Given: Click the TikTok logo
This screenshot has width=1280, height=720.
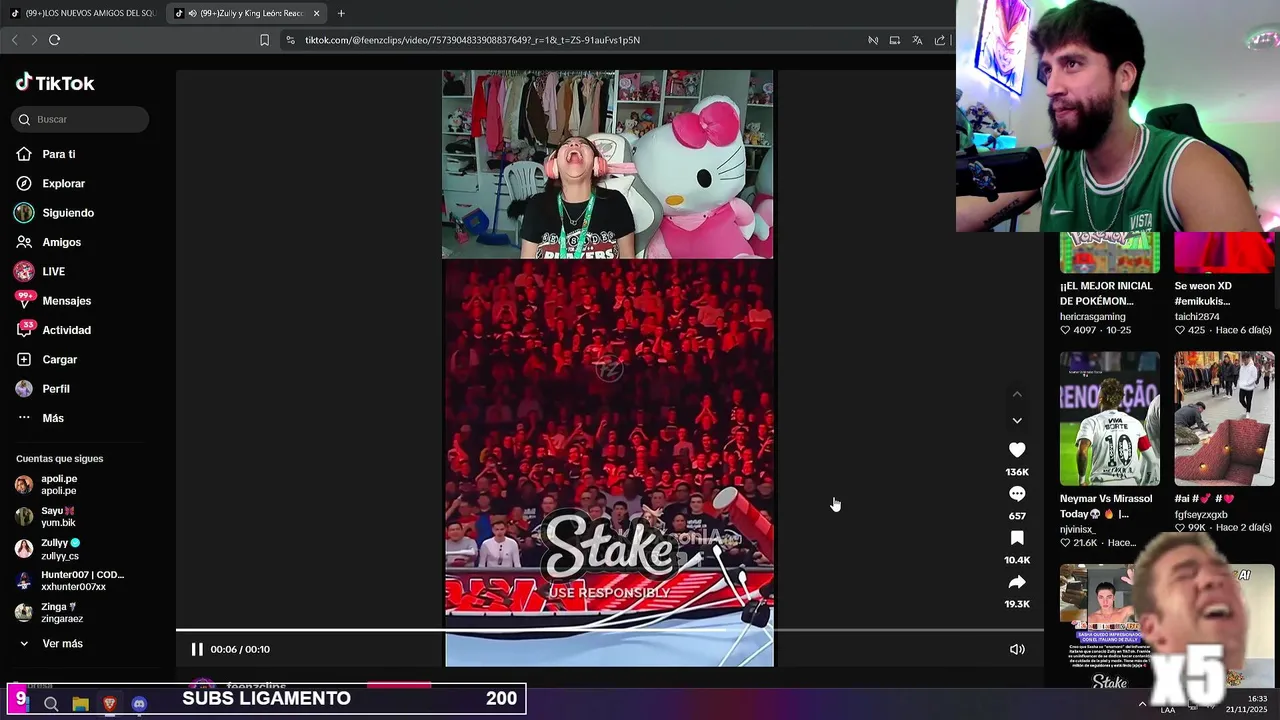Looking at the screenshot, I should 55,83.
